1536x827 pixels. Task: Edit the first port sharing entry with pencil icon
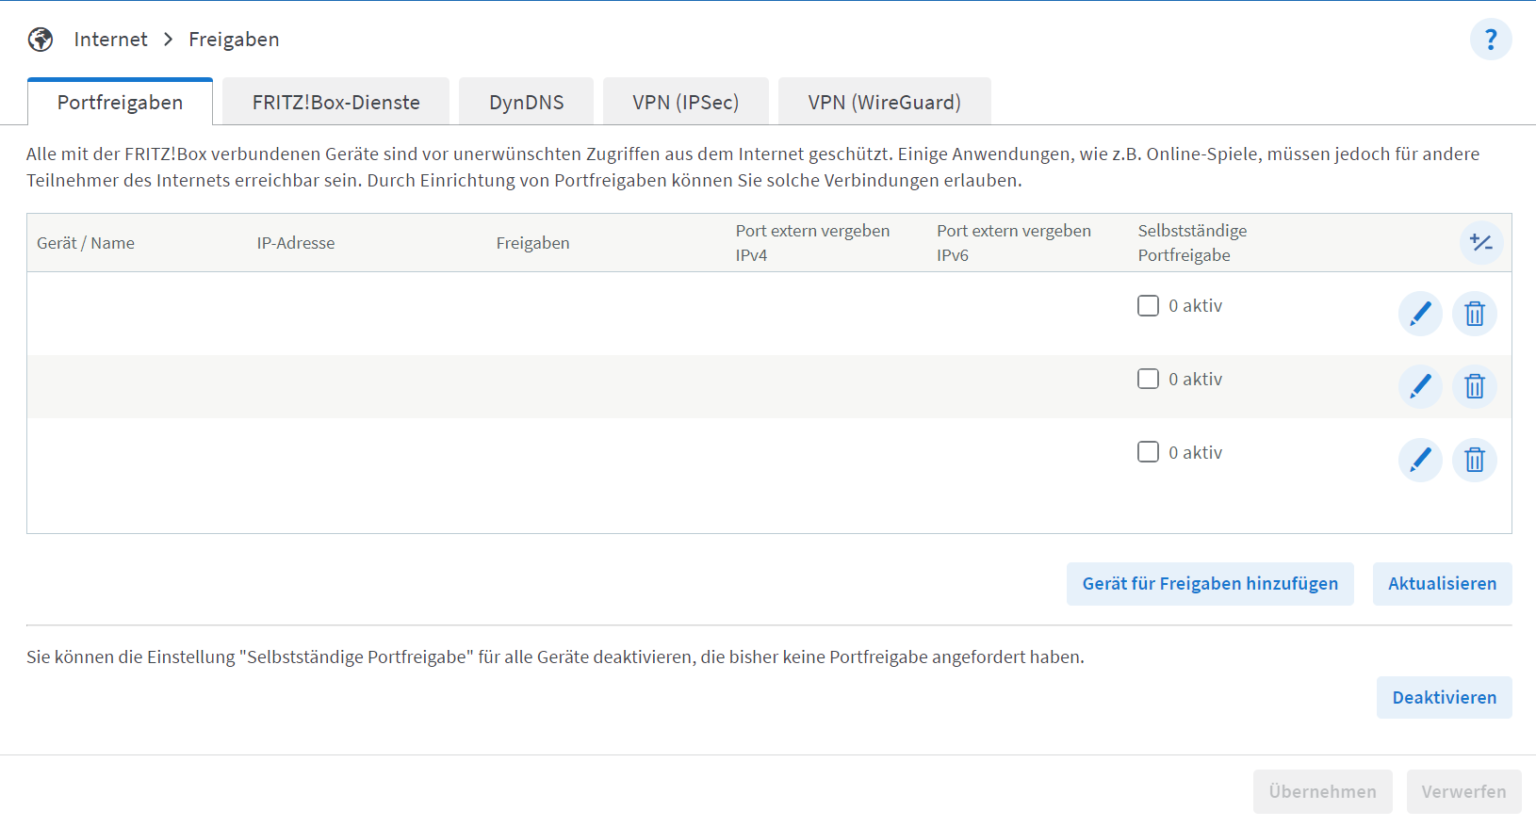[x=1420, y=313]
